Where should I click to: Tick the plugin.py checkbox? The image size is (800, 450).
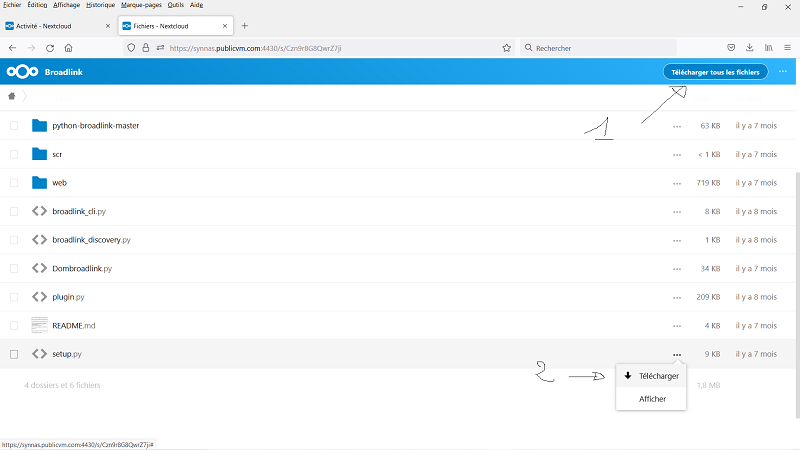14,297
